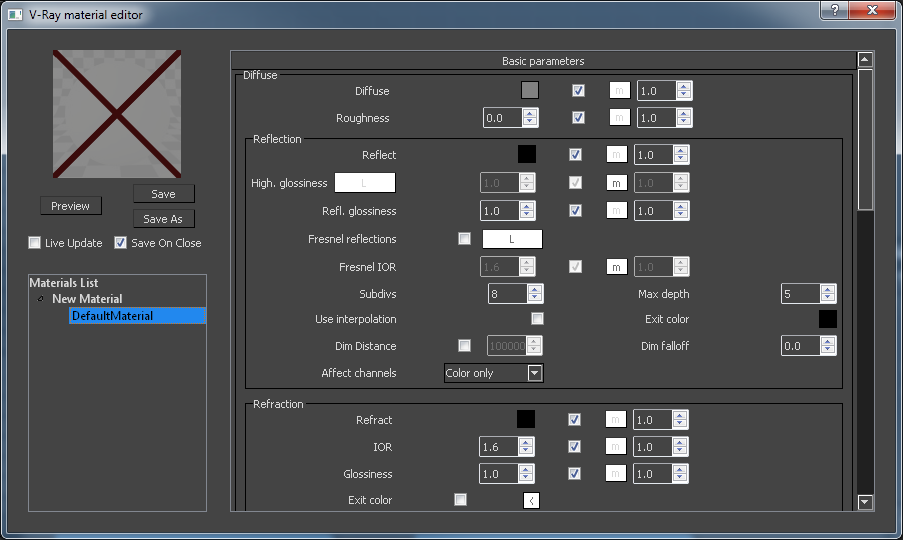Open the Affect channels dropdown
The image size is (903, 540).
click(x=494, y=373)
